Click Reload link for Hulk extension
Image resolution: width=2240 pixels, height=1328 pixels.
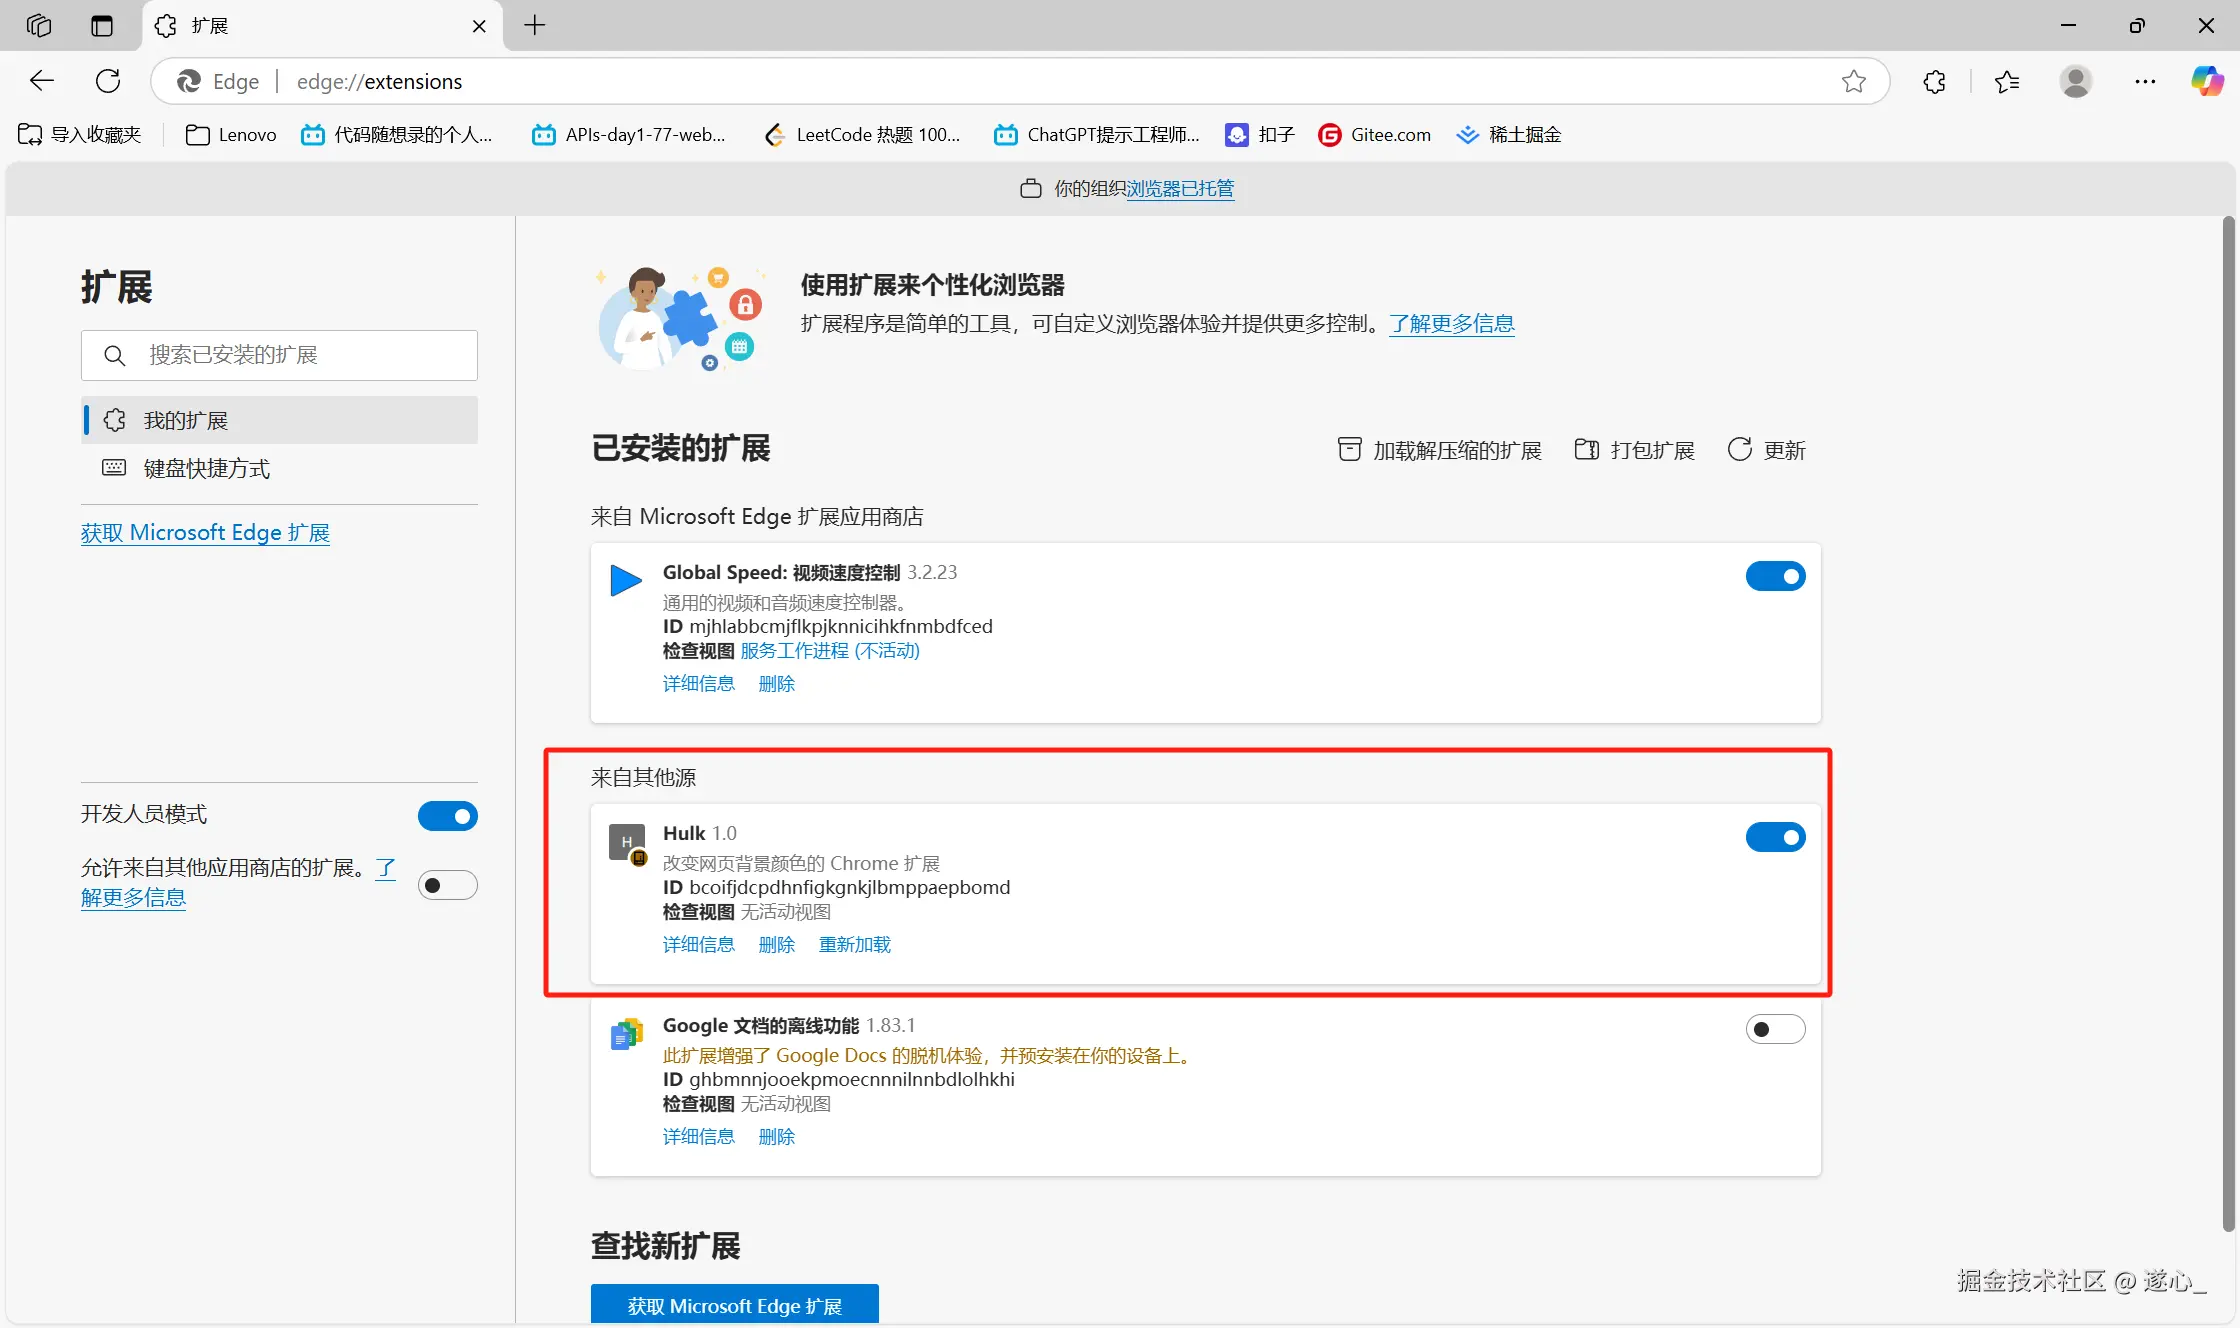coord(854,945)
